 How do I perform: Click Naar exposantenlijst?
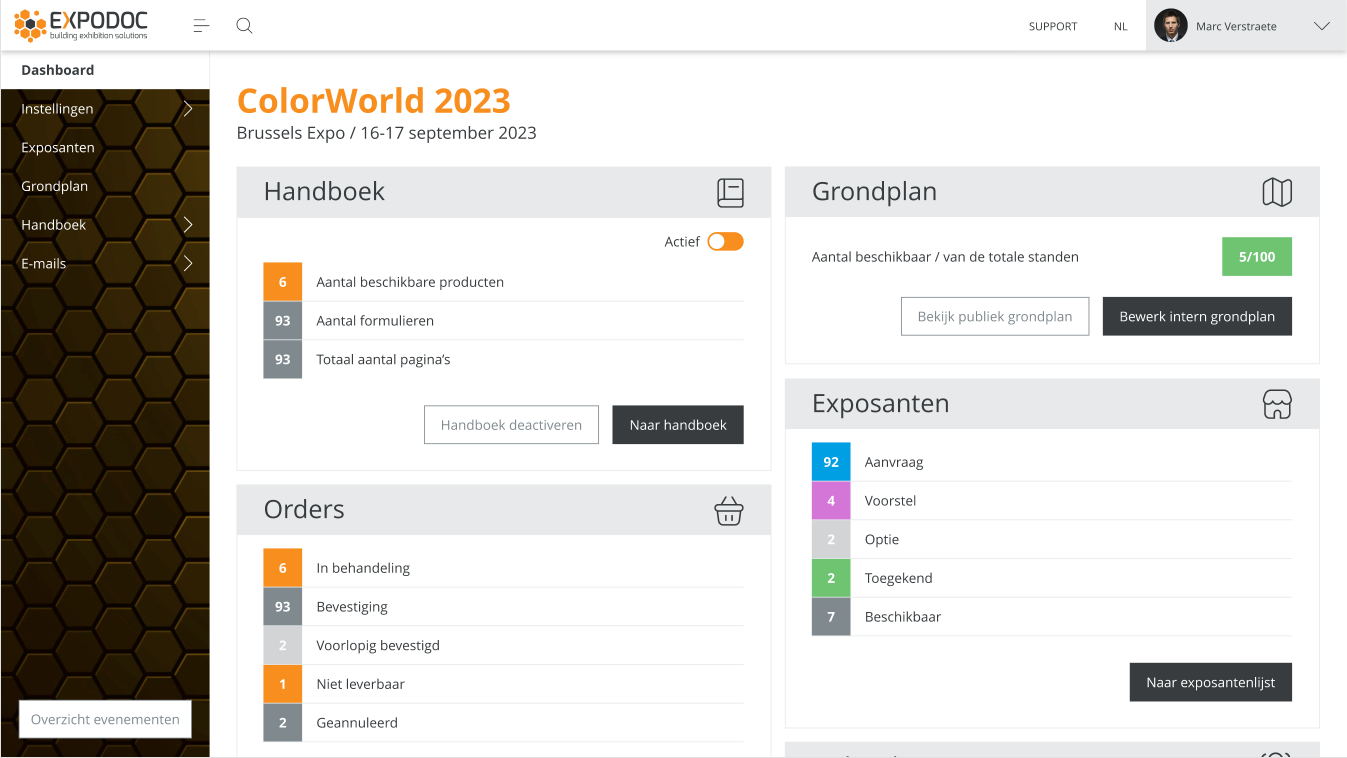[1210, 682]
